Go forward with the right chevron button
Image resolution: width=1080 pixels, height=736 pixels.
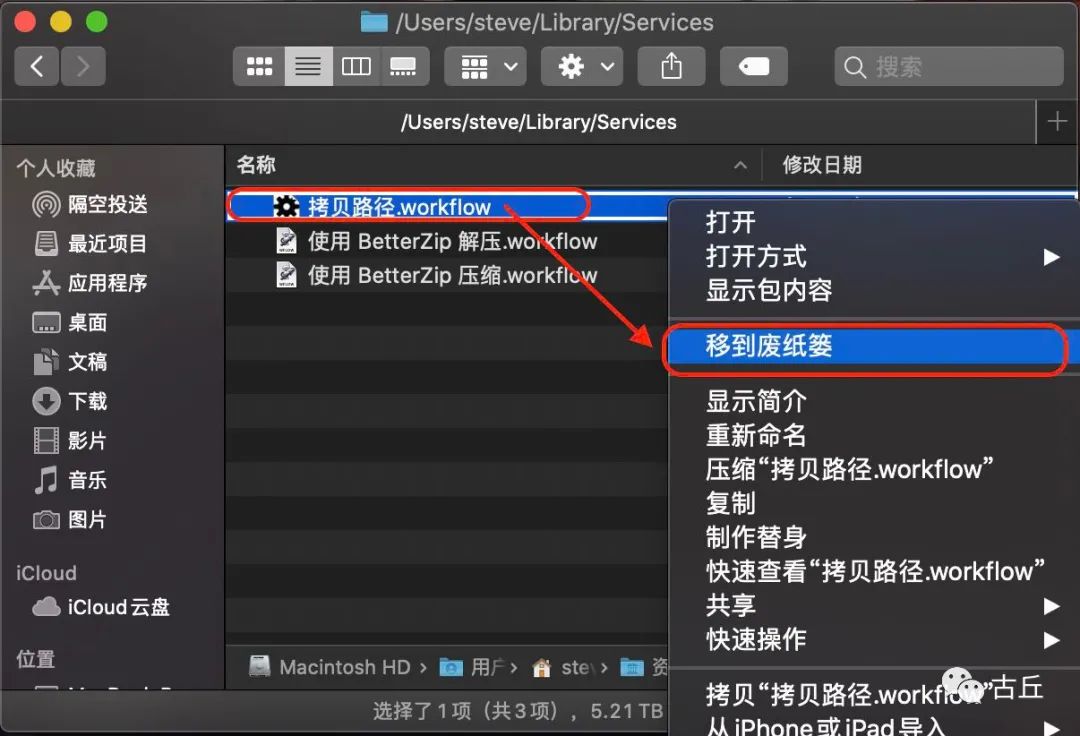(83, 66)
